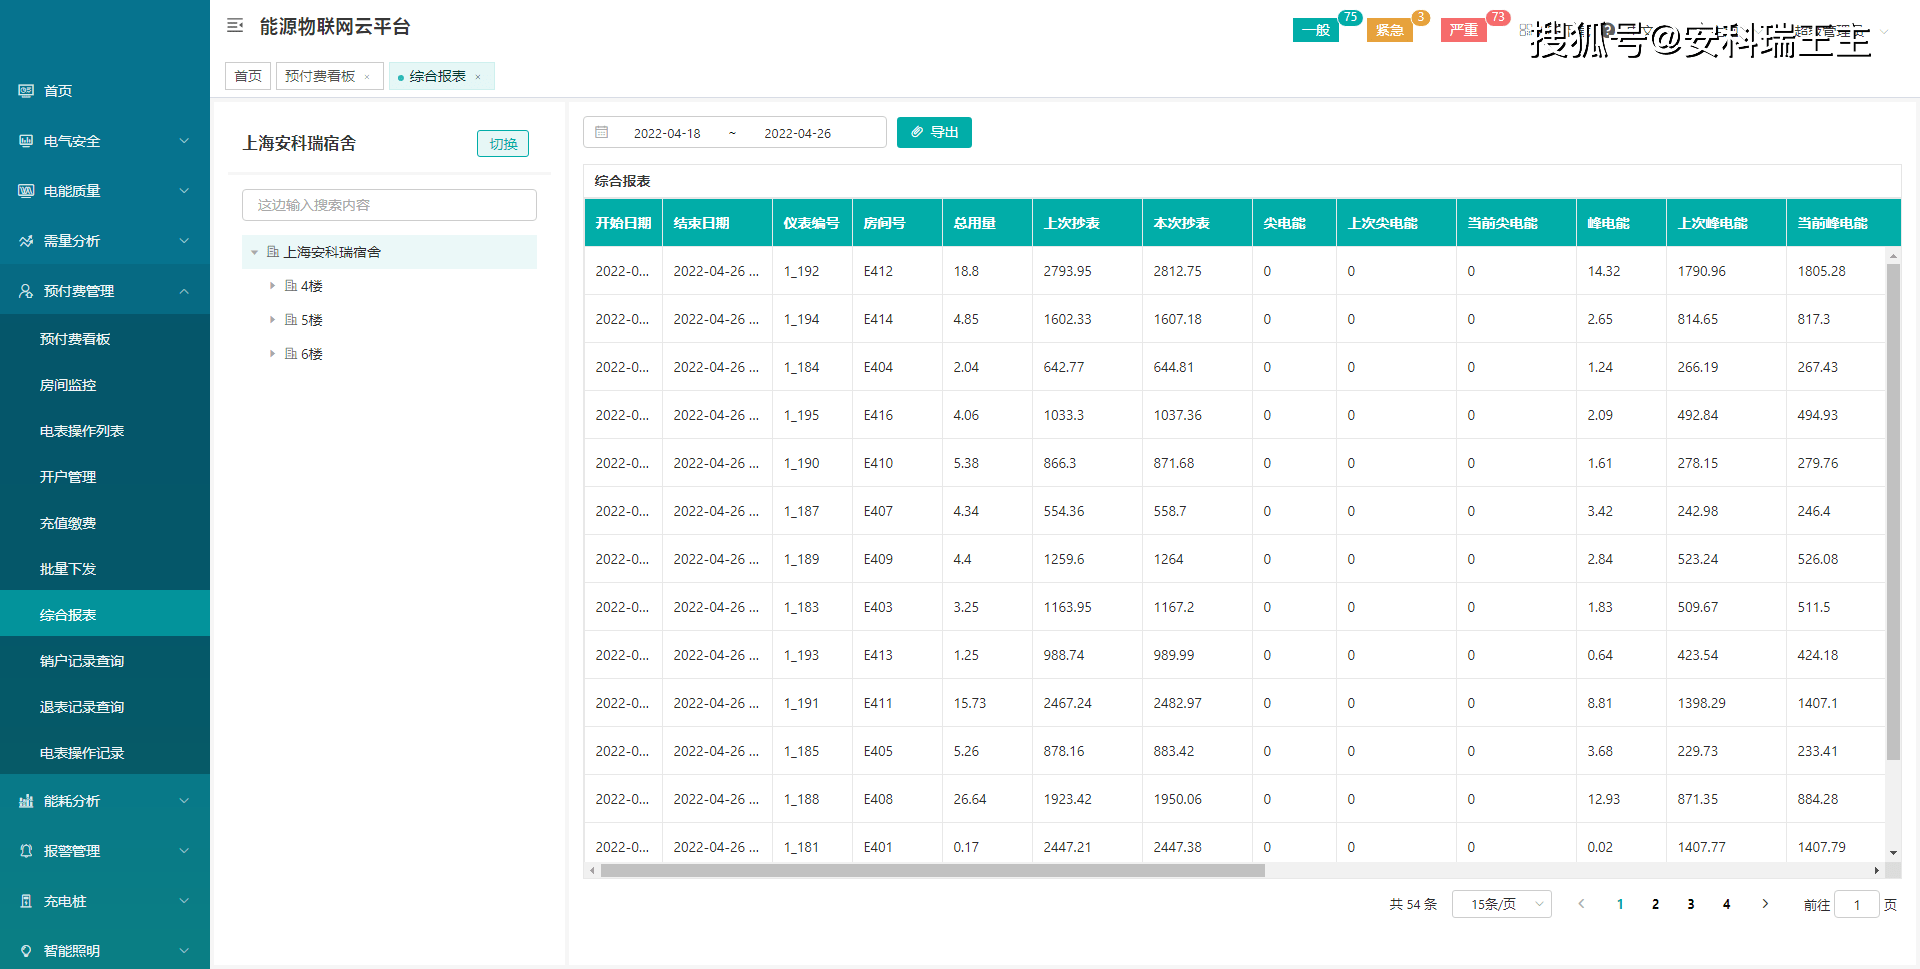The image size is (1920, 969).
Task: Click the sidebar collapse hamburger icon
Action: [235, 26]
